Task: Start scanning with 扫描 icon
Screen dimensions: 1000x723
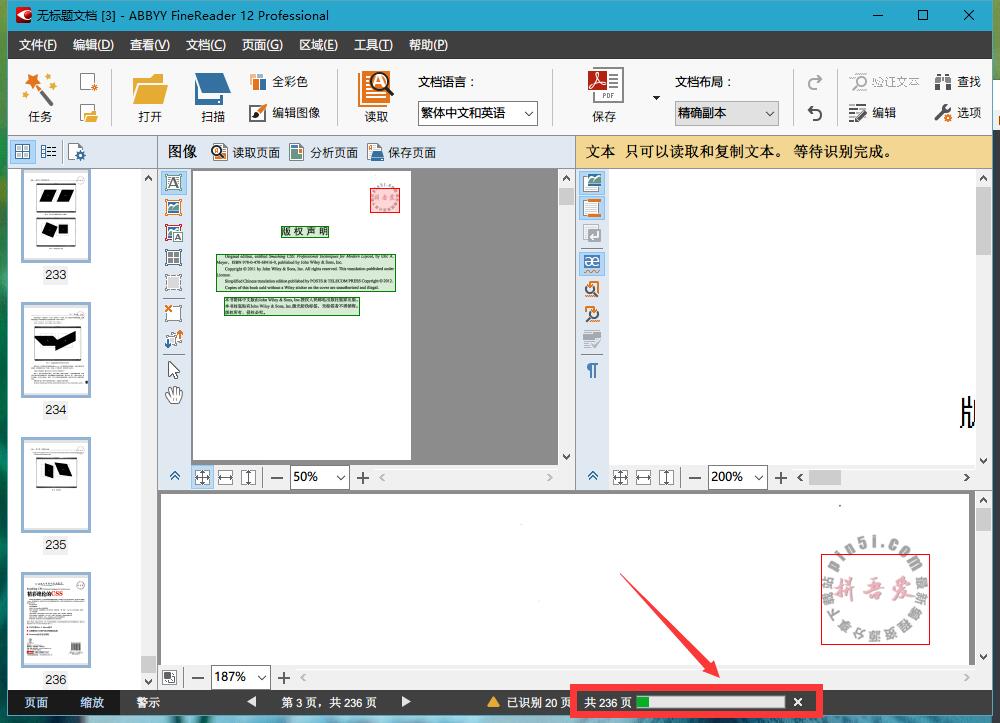Action: click(x=212, y=98)
